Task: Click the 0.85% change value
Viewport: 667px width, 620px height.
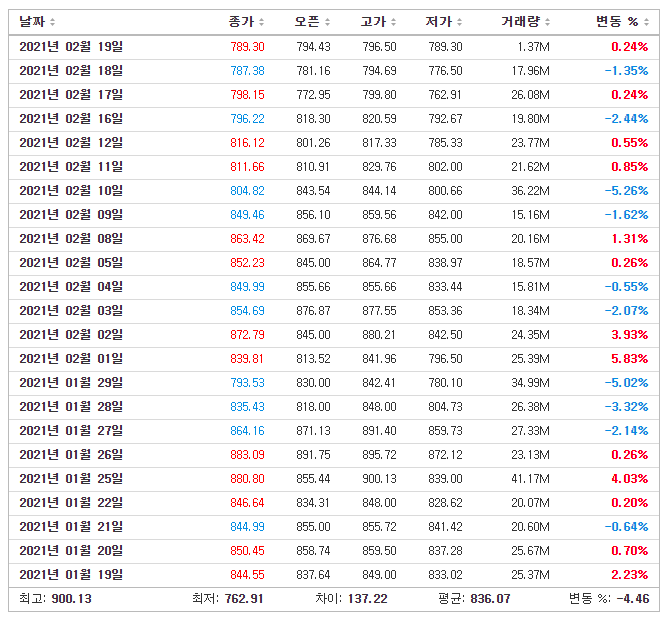Action: pyautogui.click(x=630, y=167)
